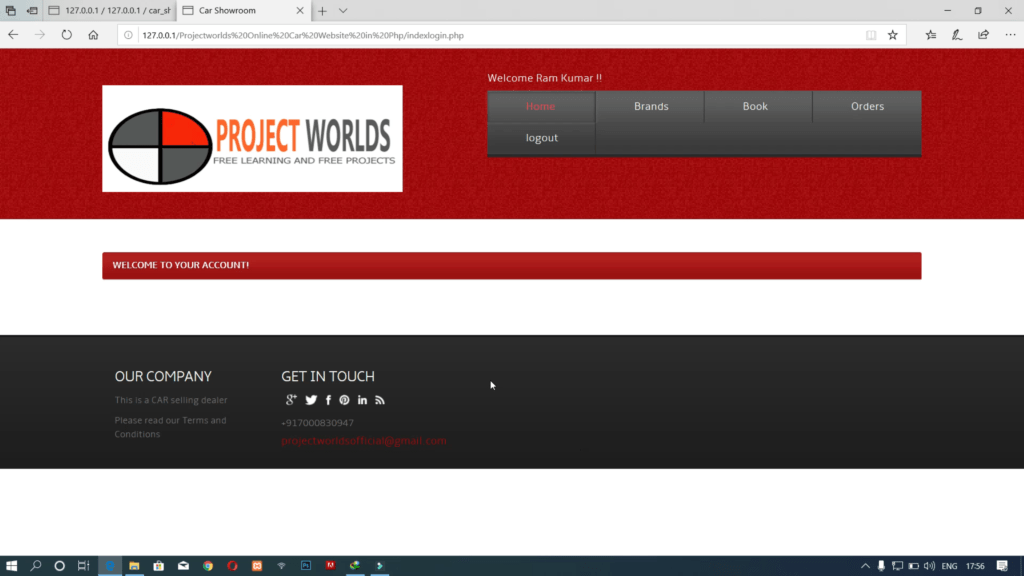Toggle reading view in the address bar

pyautogui.click(x=871, y=34)
